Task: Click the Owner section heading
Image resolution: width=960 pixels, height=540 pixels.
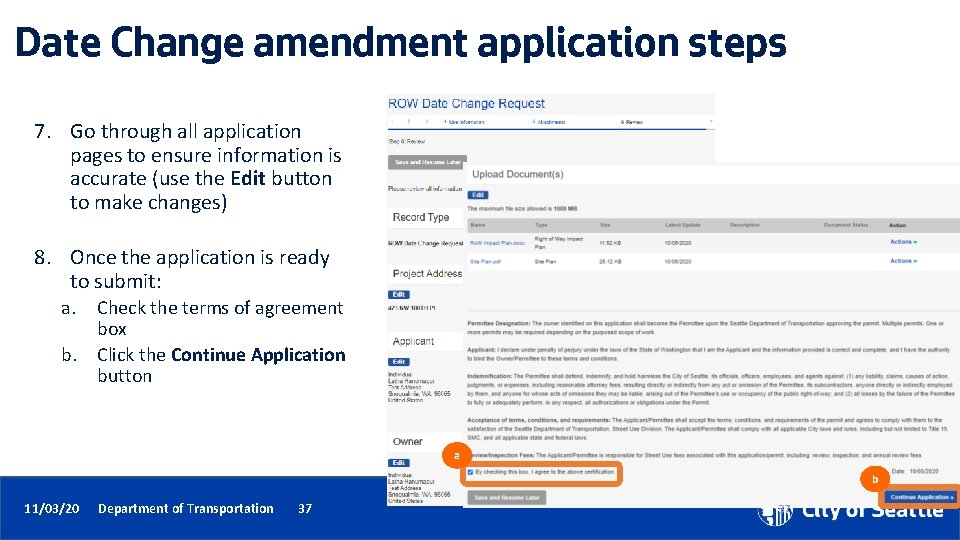Action: click(407, 441)
